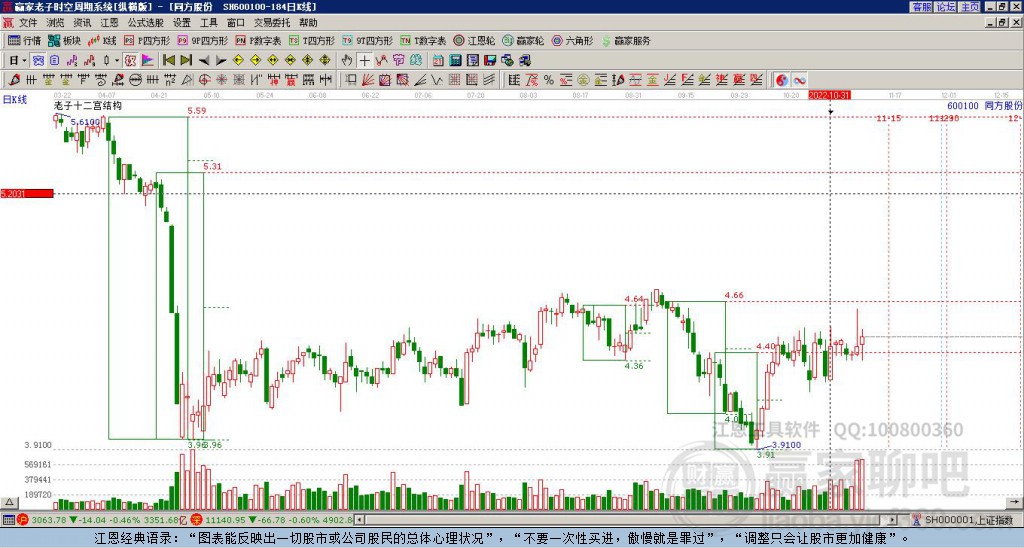The height and width of the screenshot is (548, 1024).
Task: Click the scrollbar left arrow at bottom
Action: point(360,520)
